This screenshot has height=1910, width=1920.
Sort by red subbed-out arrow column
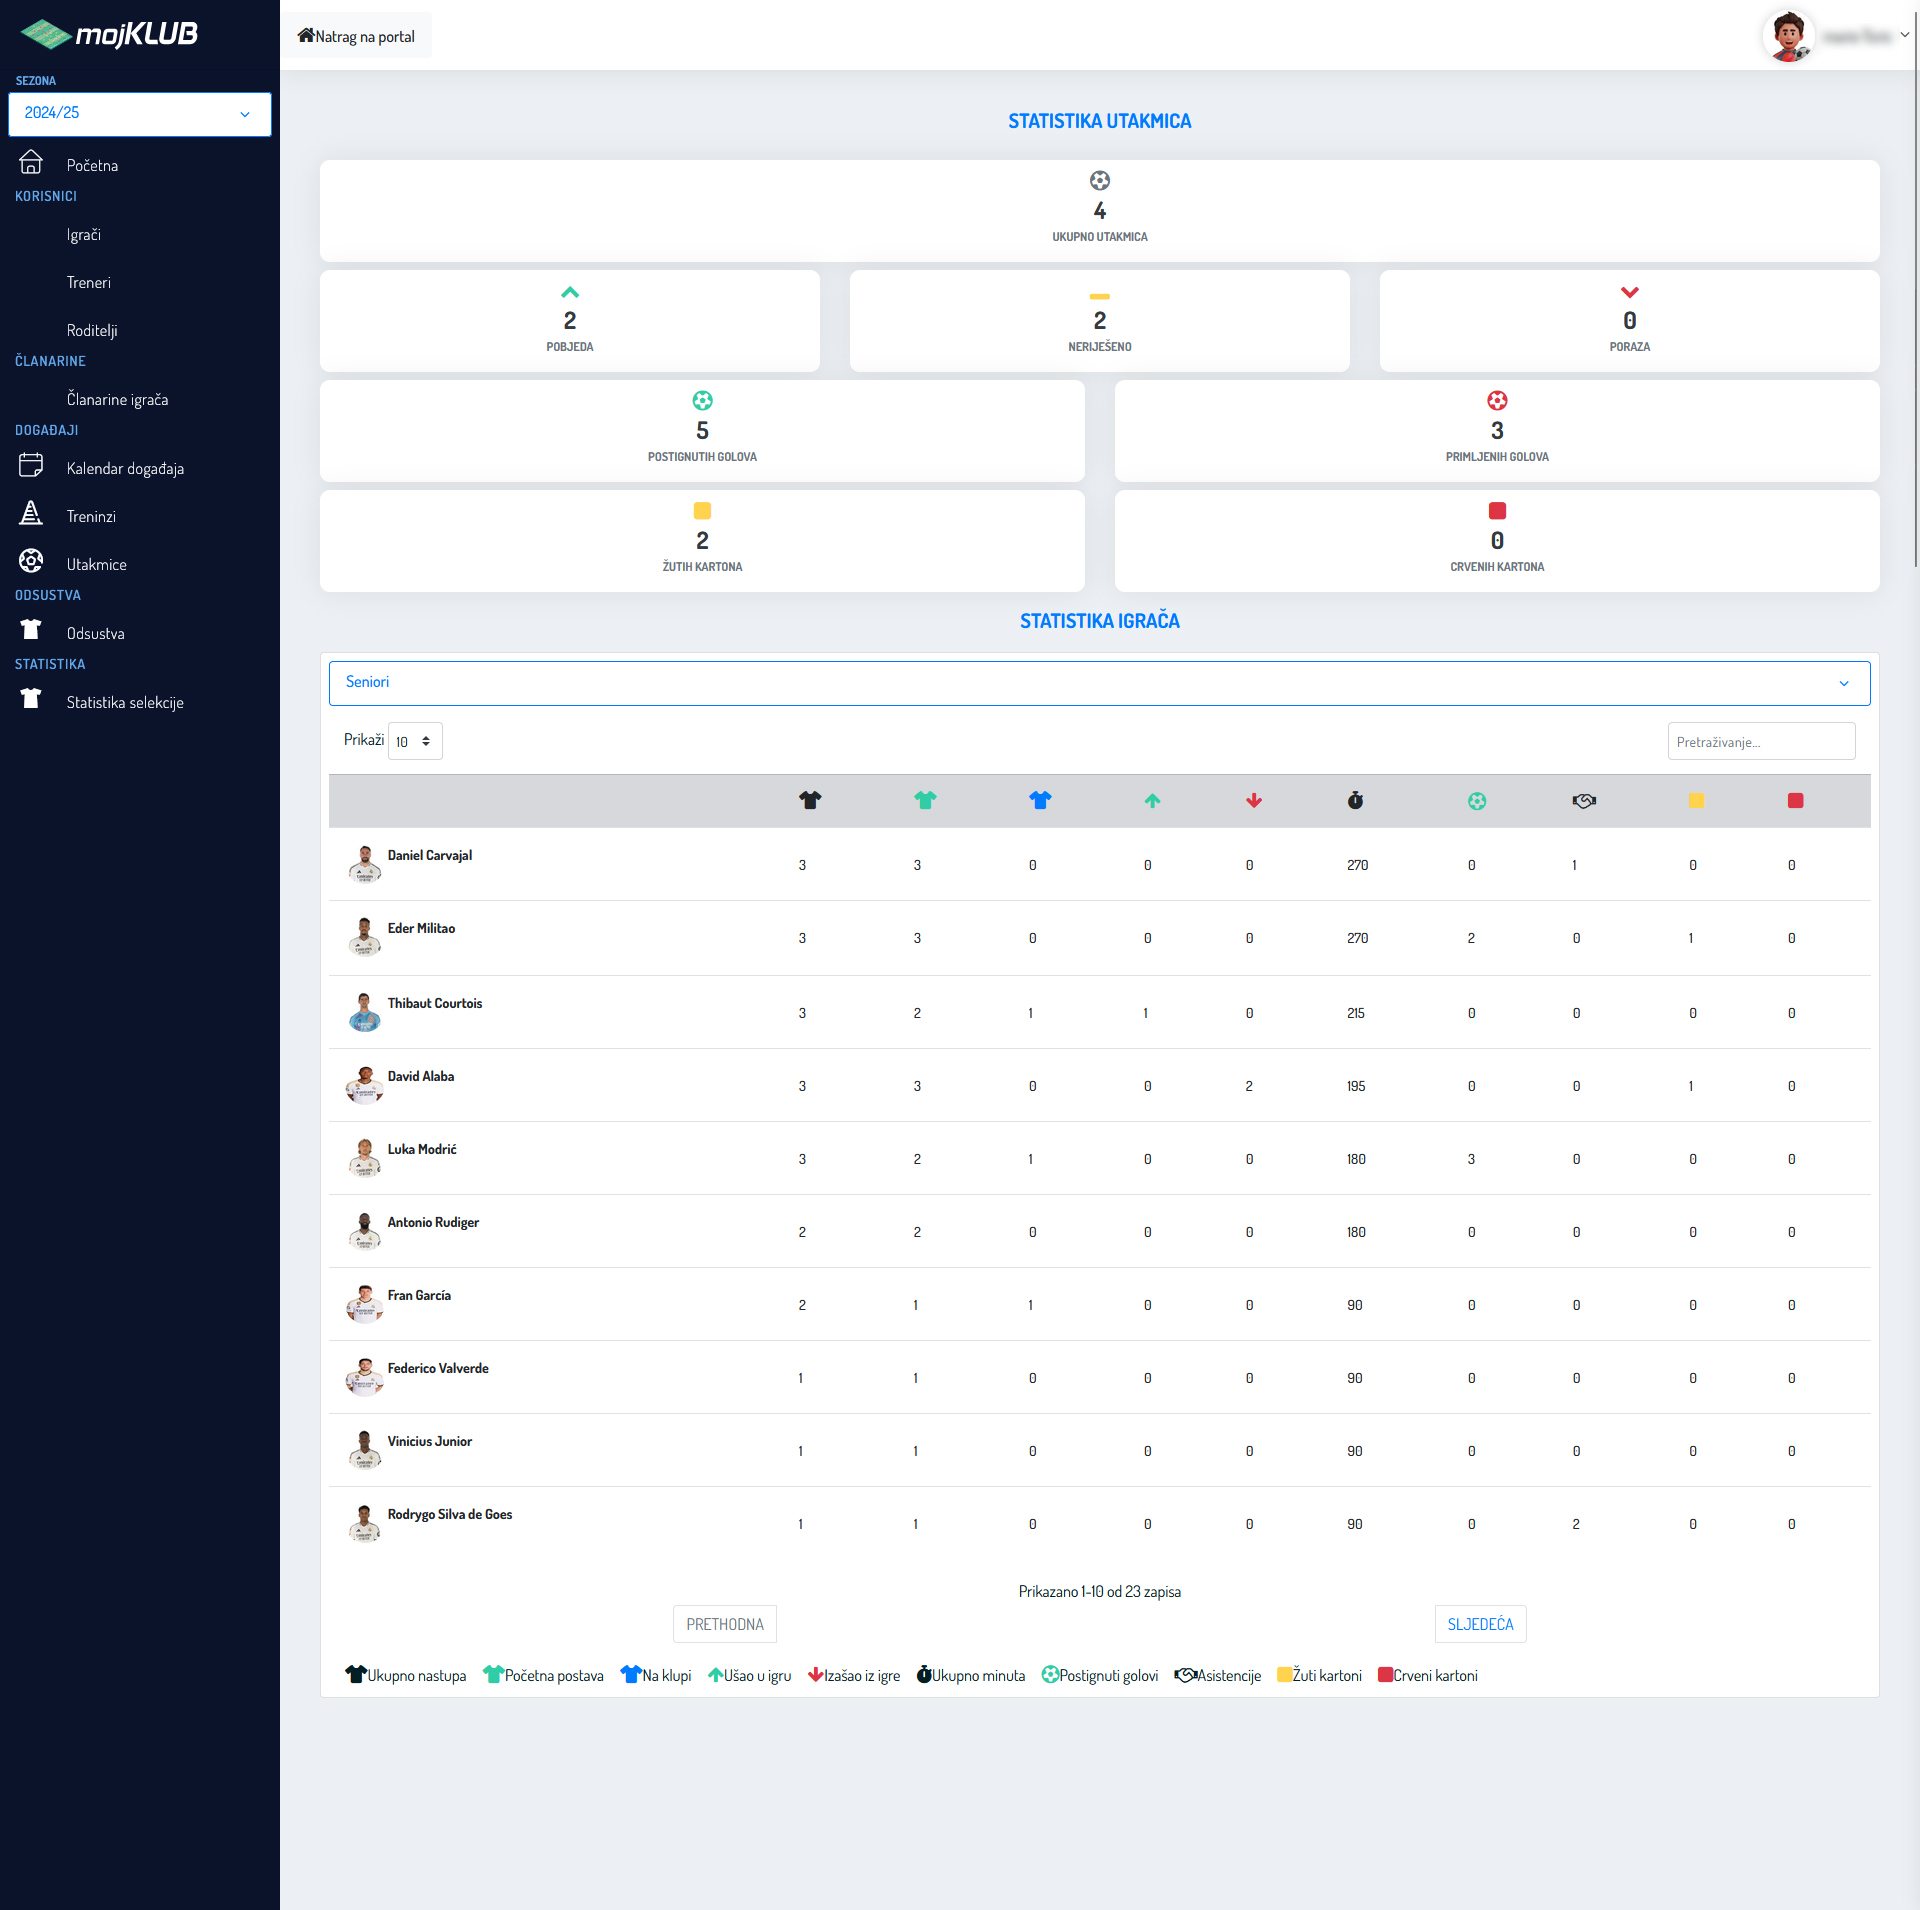click(1254, 801)
